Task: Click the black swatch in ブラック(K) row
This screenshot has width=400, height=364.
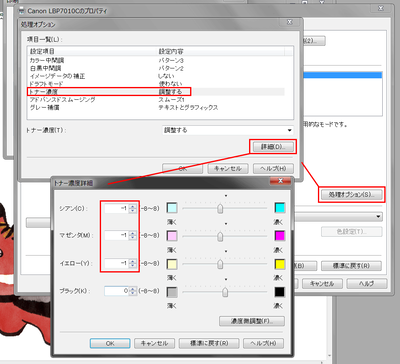Action: pos(280,292)
